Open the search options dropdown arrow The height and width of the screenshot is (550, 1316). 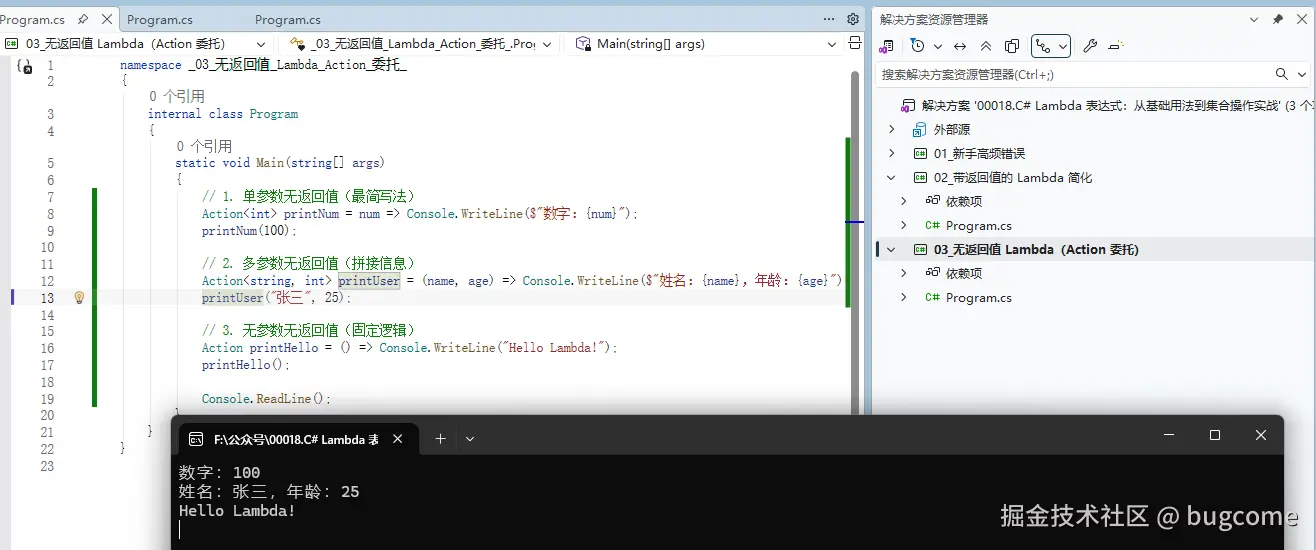(x=1302, y=74)
